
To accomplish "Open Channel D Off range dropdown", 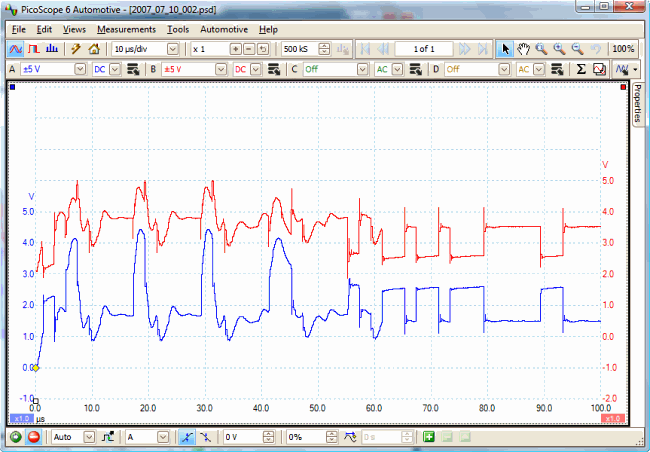I will [x=504, y=69].
